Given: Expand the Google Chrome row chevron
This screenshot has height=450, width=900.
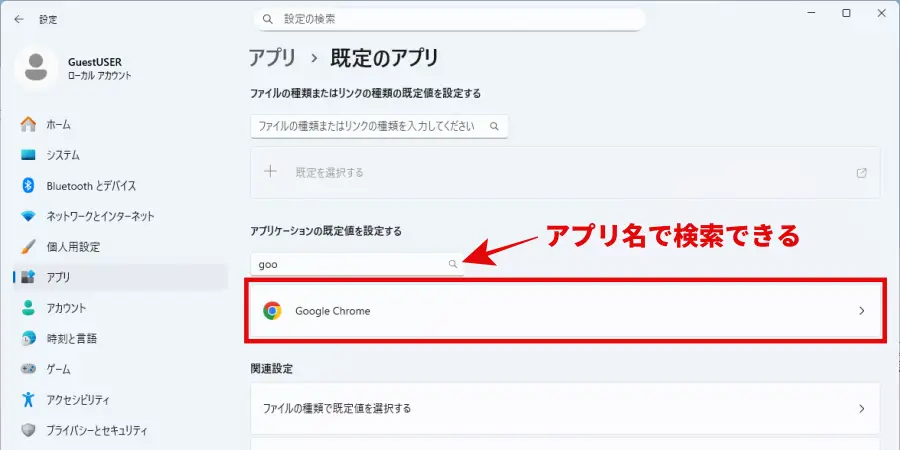Looking at the screenshot, I should pyautogui.click(x=862, y=311).
